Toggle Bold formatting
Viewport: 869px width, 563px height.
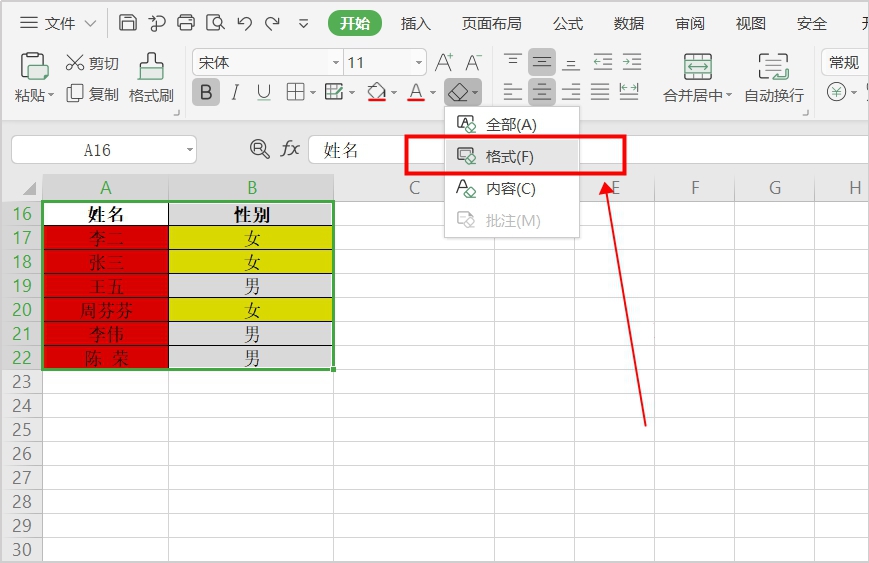pyautogui.click(x=206, y=92)
